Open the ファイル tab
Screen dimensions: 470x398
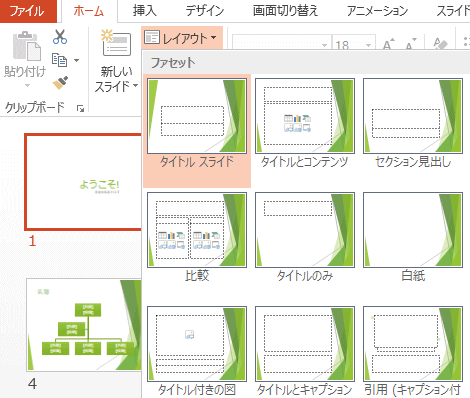[x=27, y=11]
